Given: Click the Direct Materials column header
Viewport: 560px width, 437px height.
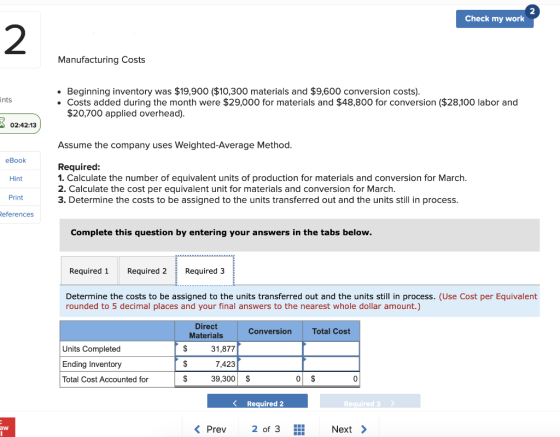Looking at the screenshot, I should pos(206,331).
